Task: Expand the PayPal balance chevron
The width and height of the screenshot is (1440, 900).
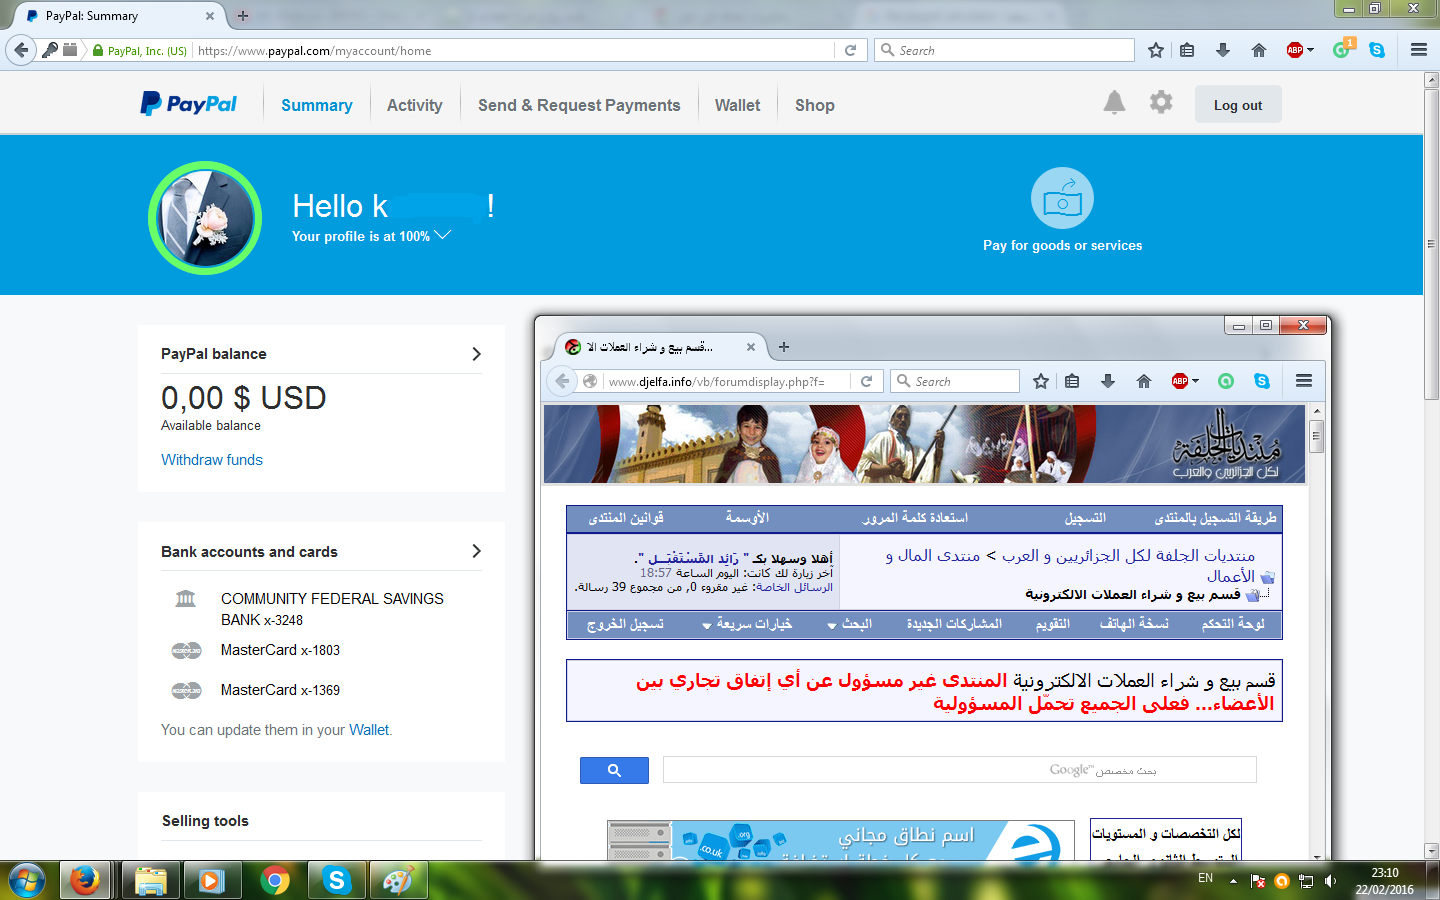Action: coord(476,354)
